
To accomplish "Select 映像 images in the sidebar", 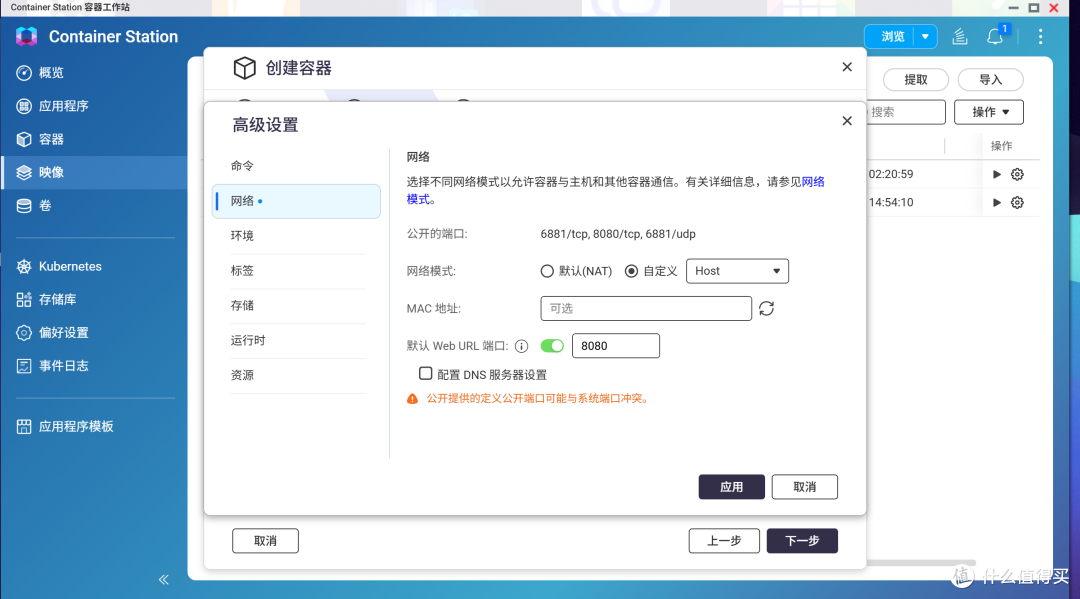I will (x=94, y=172).
